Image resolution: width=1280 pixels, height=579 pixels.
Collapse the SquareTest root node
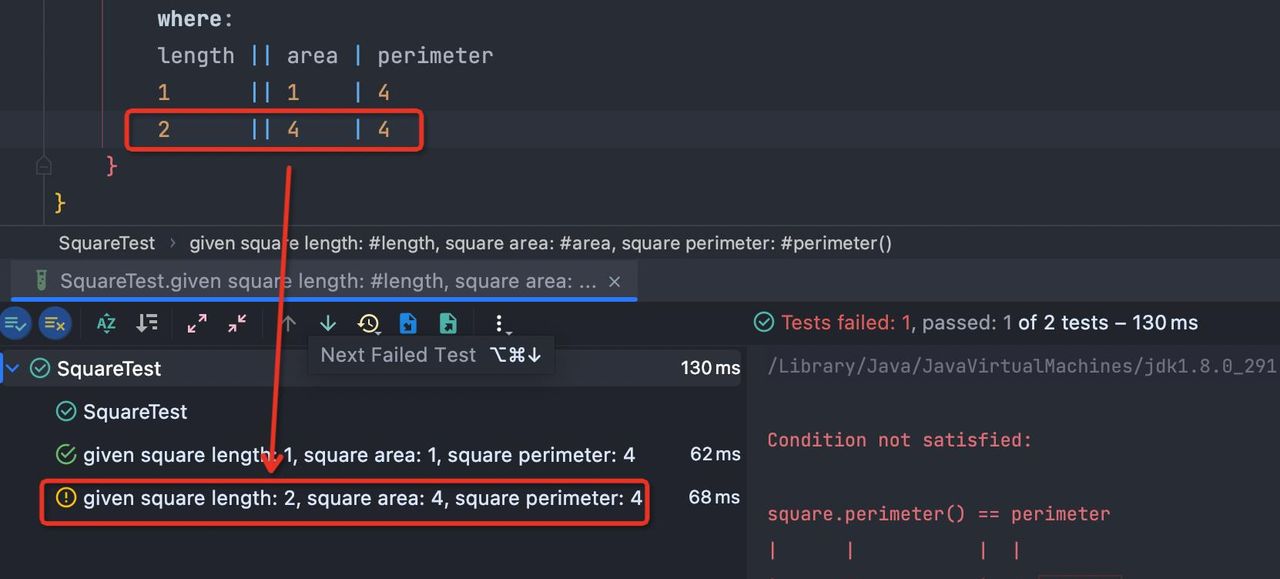pos(13,369)
